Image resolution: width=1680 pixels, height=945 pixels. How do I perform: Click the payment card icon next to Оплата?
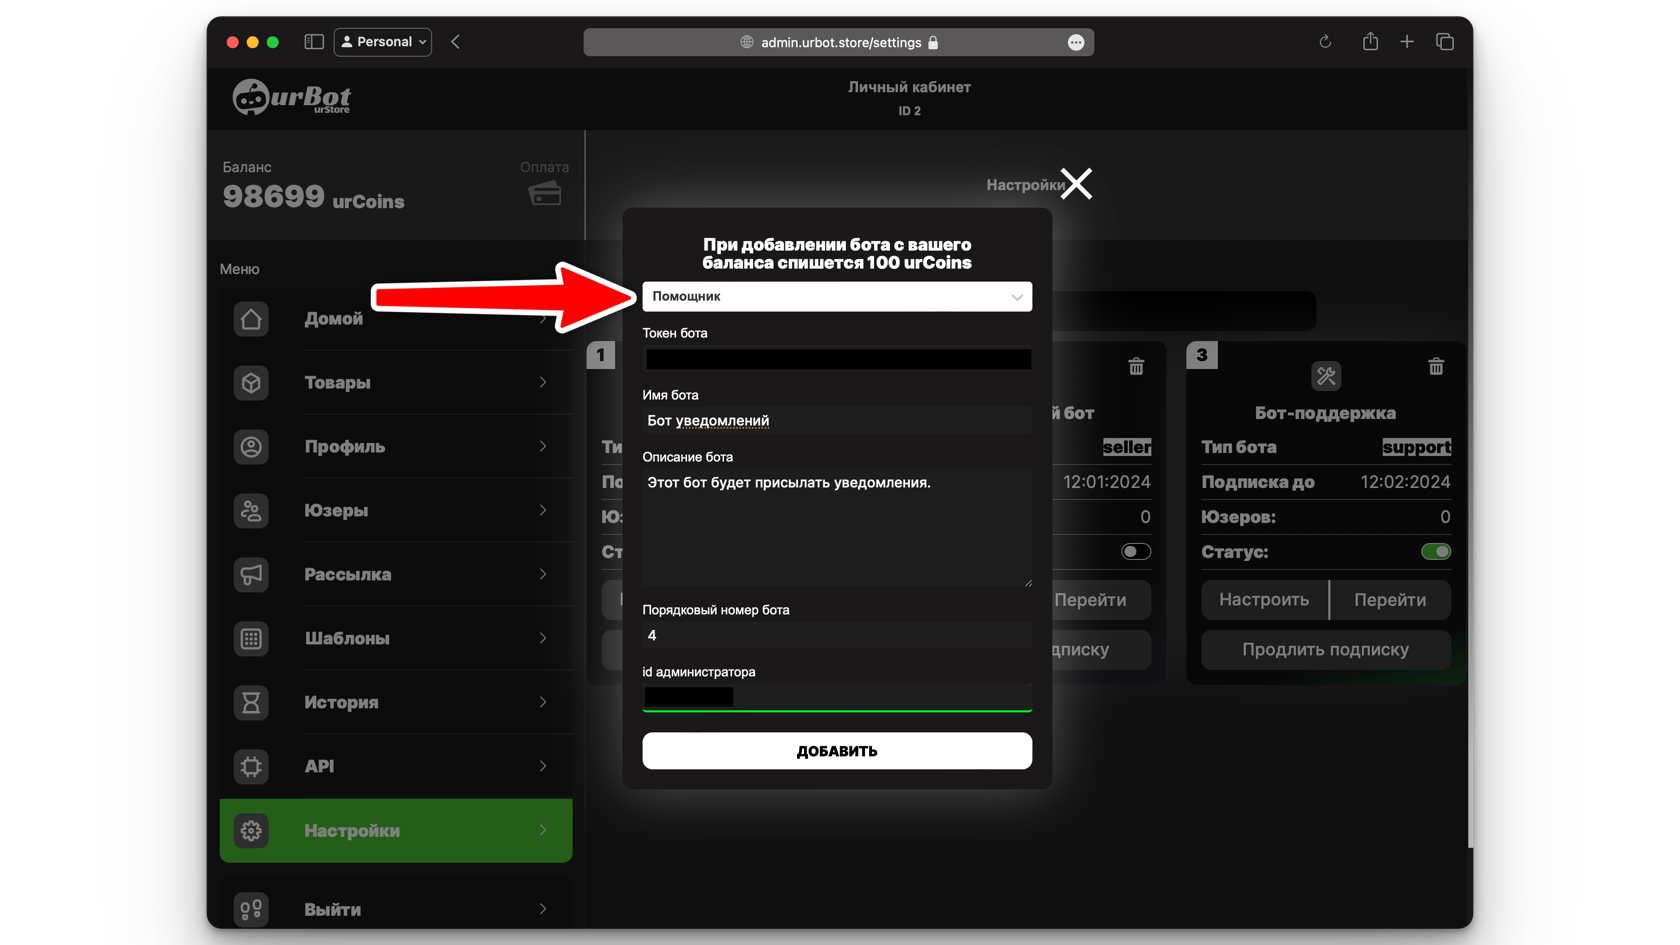tap(544, 194)
